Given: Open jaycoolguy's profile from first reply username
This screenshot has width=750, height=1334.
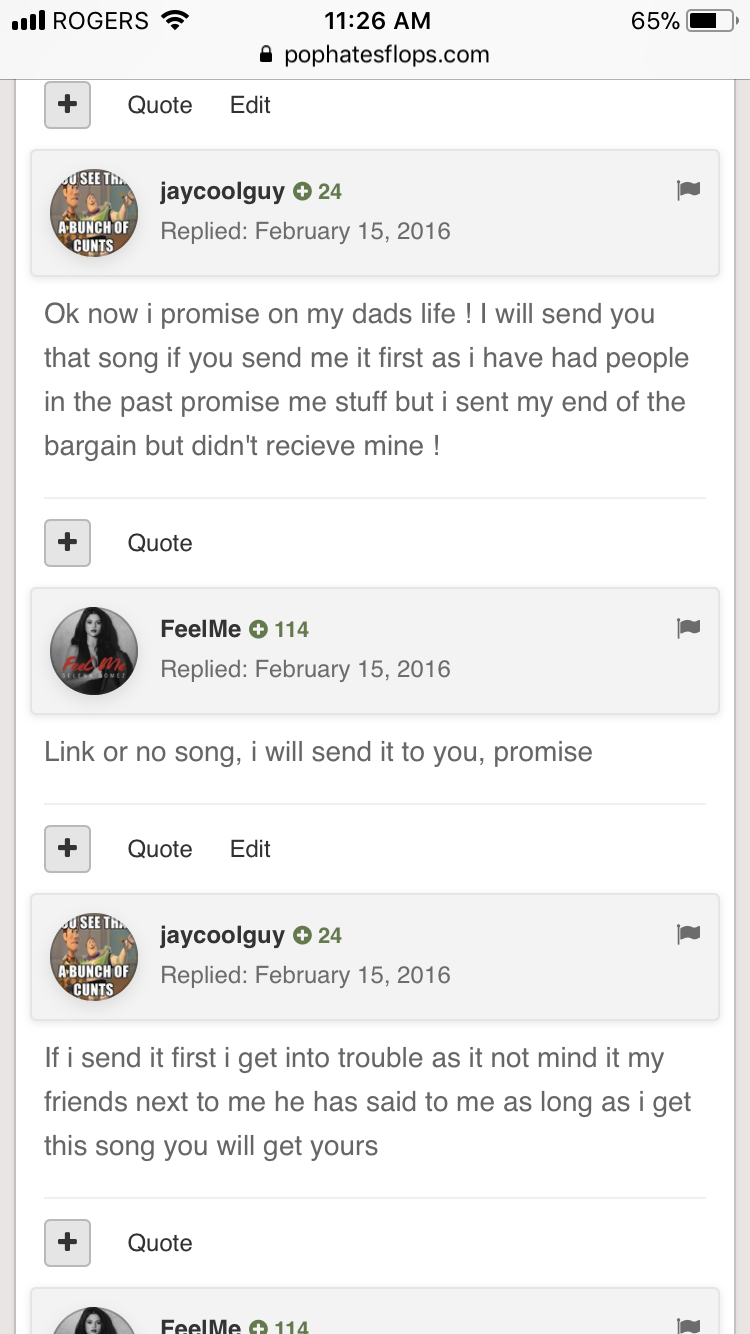Looking at the screenshot, I should (x=222, y=191).
